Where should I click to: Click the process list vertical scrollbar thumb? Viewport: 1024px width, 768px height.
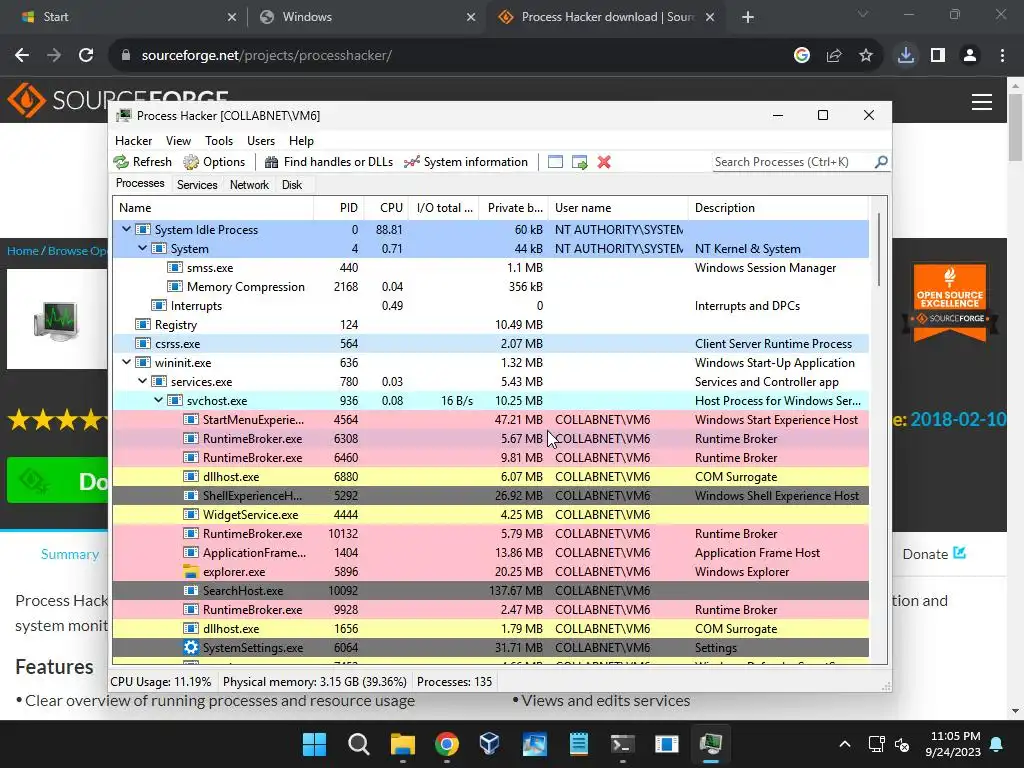[879, 249]
